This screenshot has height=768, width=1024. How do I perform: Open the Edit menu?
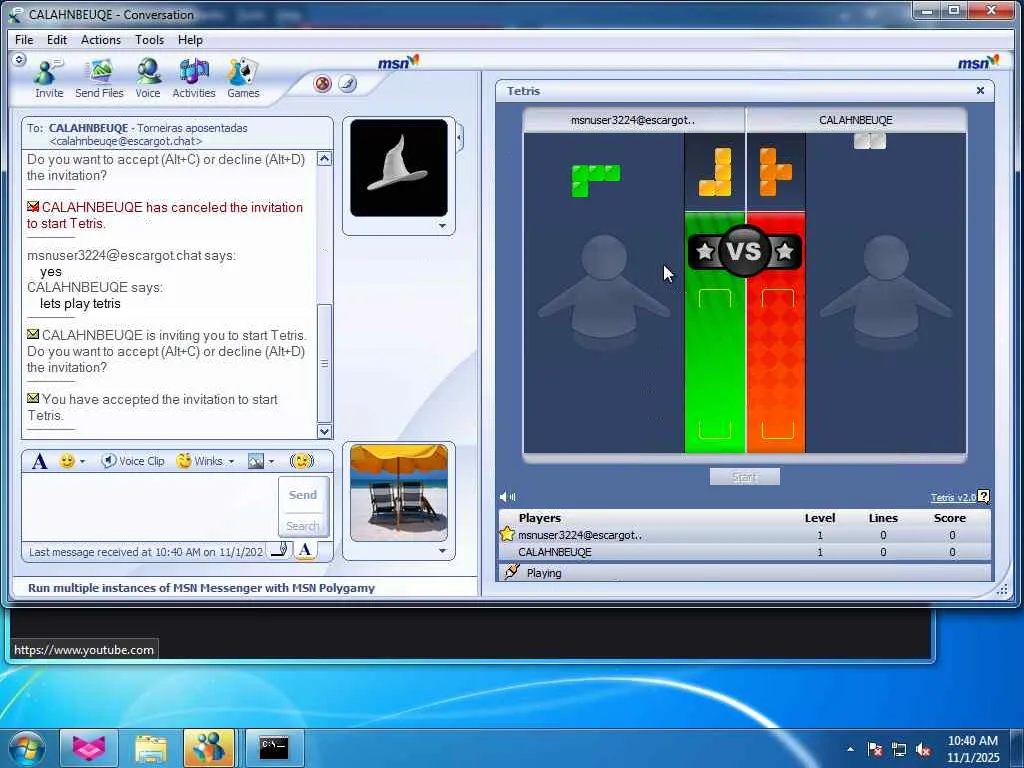coord(57,40)
